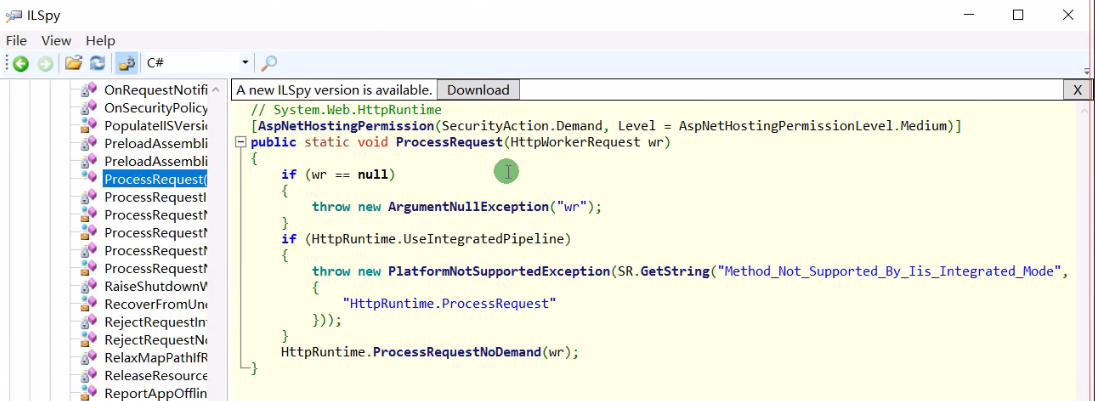Open search with magnifier icon

[269, 64]
